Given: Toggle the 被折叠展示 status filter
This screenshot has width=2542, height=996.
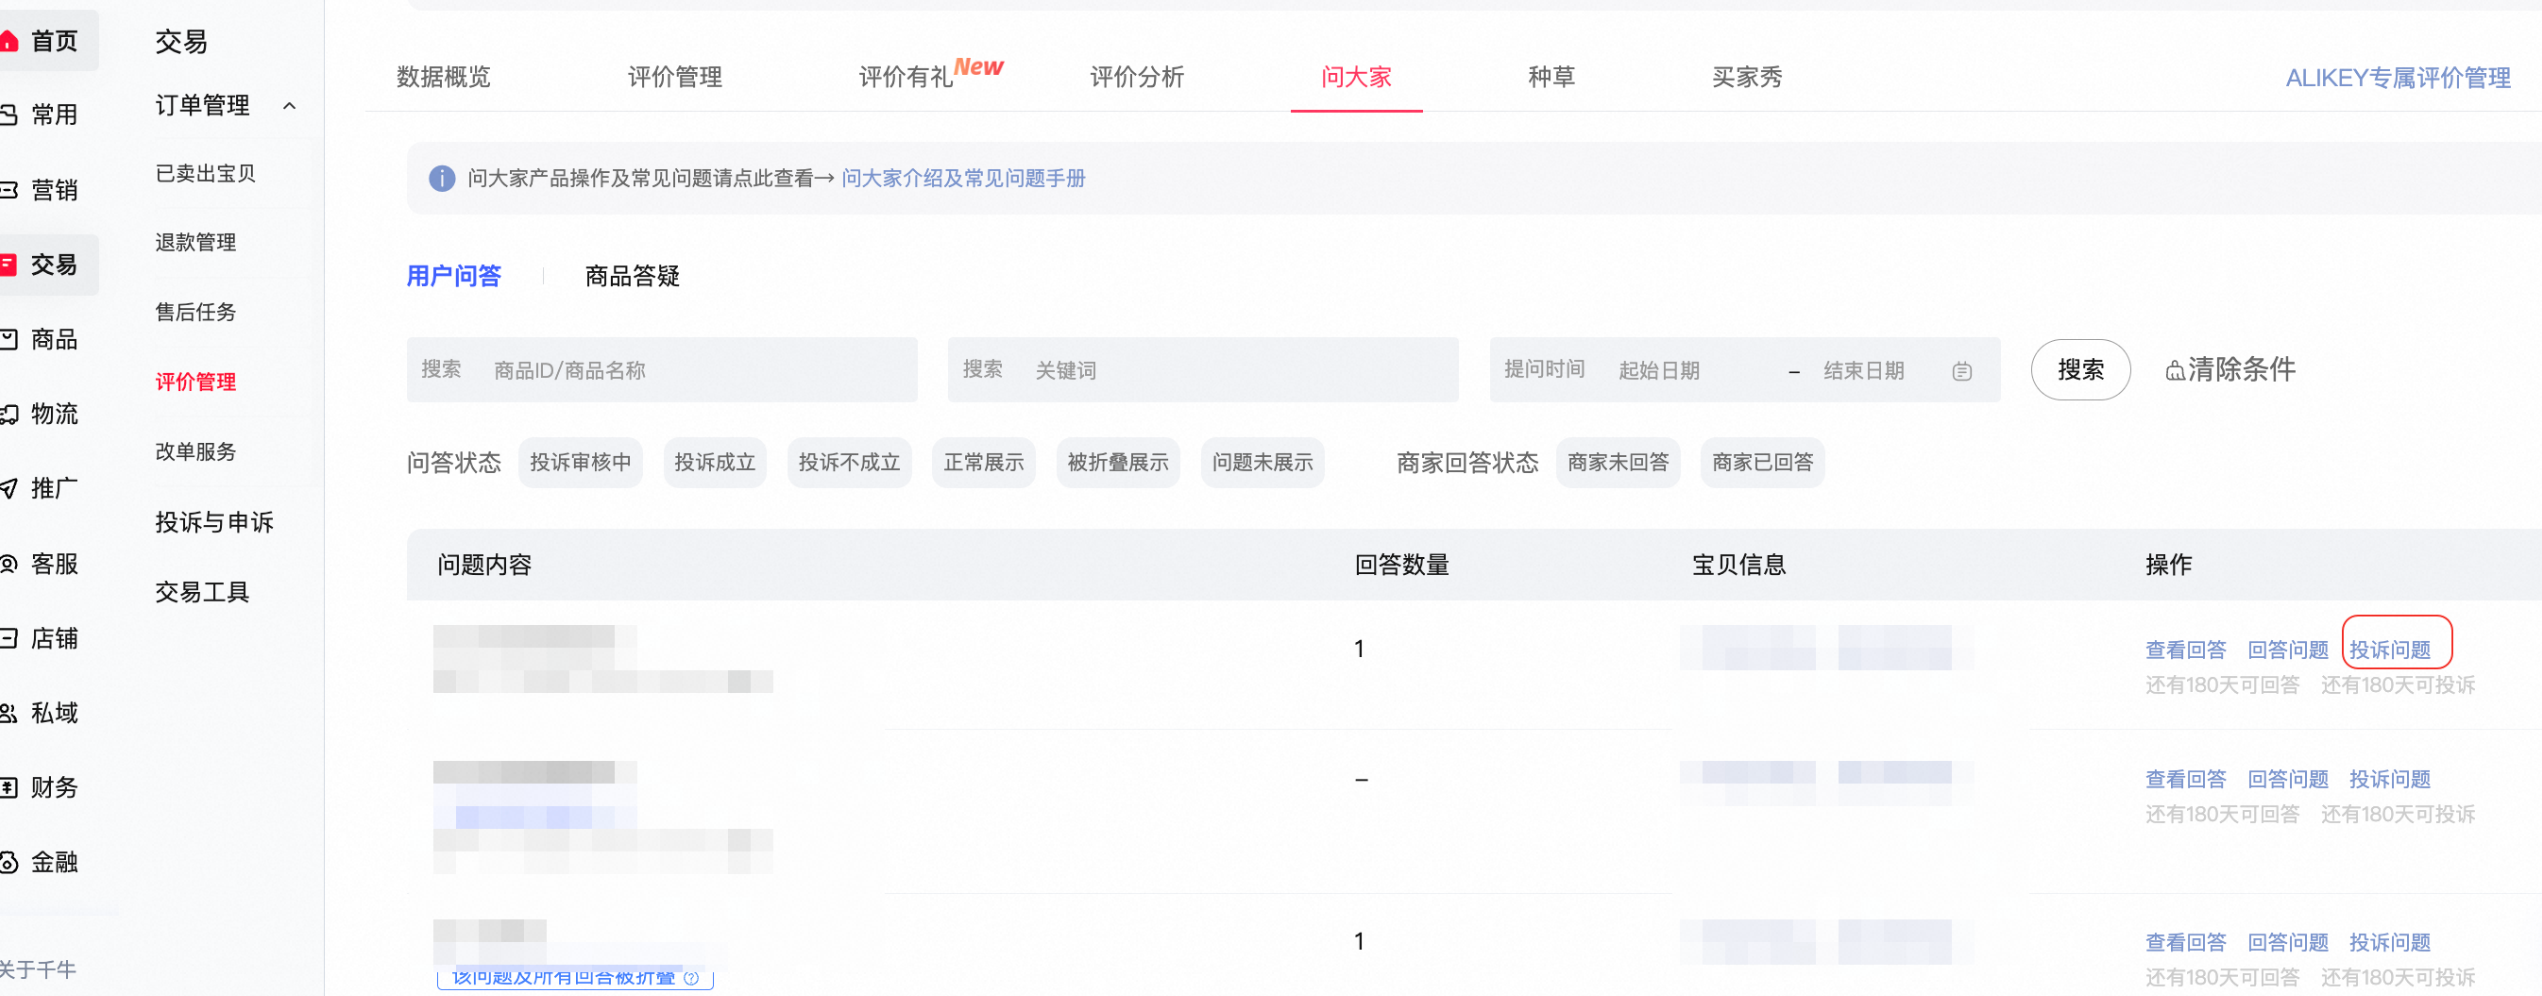Looking at the screenshot, I should (x=1118, y=463).
